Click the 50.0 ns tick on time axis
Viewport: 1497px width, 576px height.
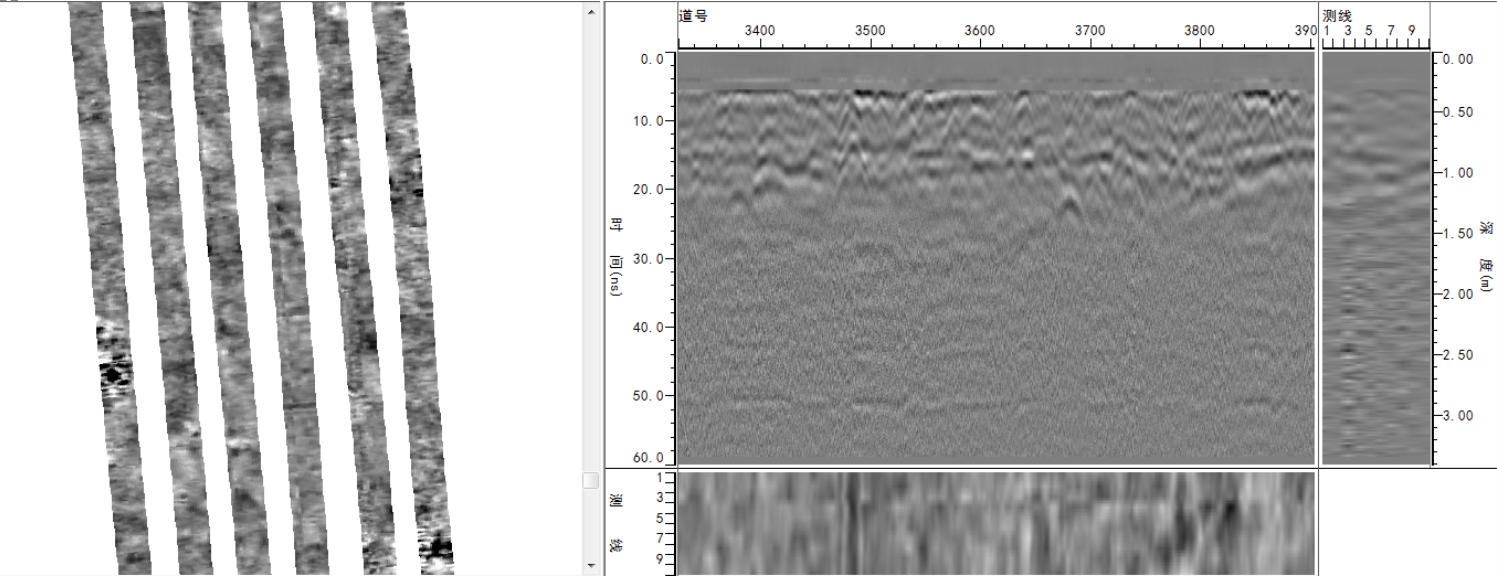pos(652,395)
